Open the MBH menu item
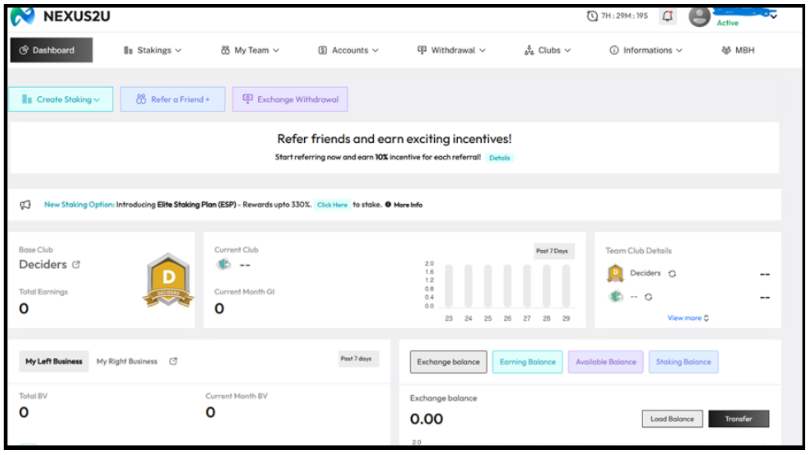Screen dimensions: 810x455 pos(738,50)
